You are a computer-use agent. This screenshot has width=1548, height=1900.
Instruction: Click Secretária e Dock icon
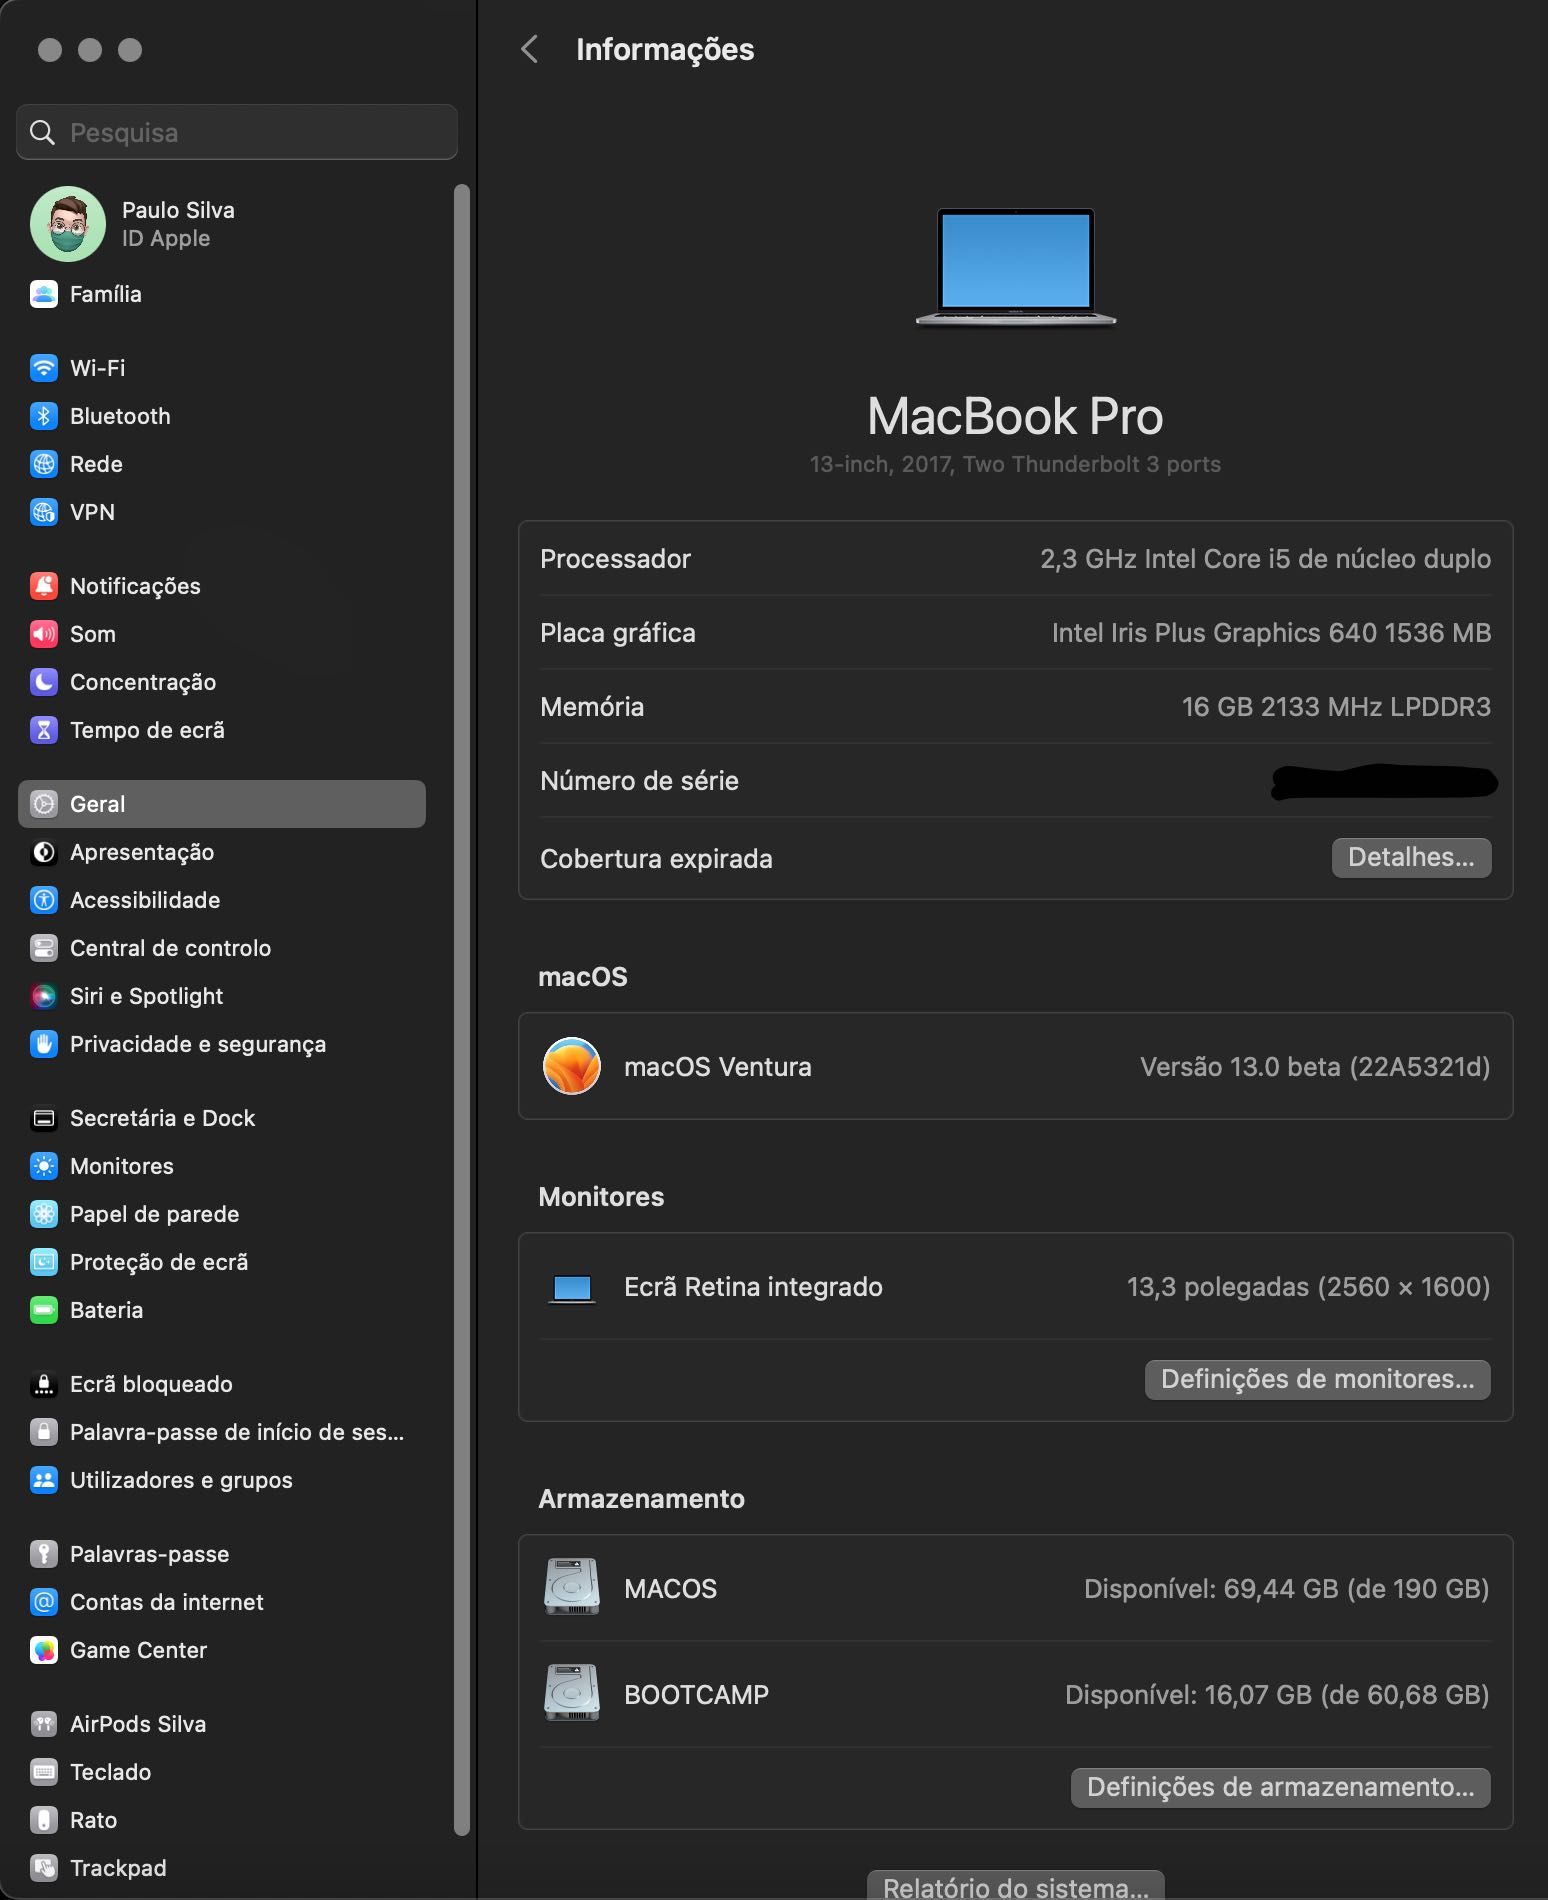[44, 1118]
